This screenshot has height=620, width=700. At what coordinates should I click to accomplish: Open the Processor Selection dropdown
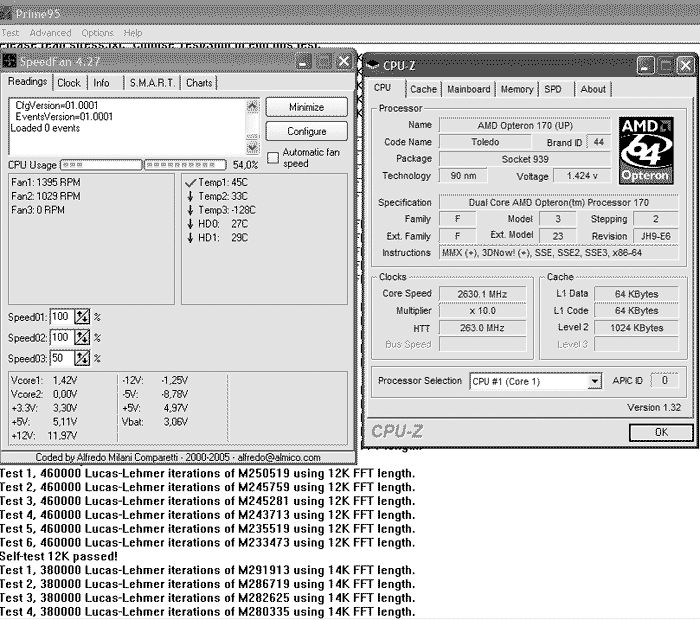point(535,381)
